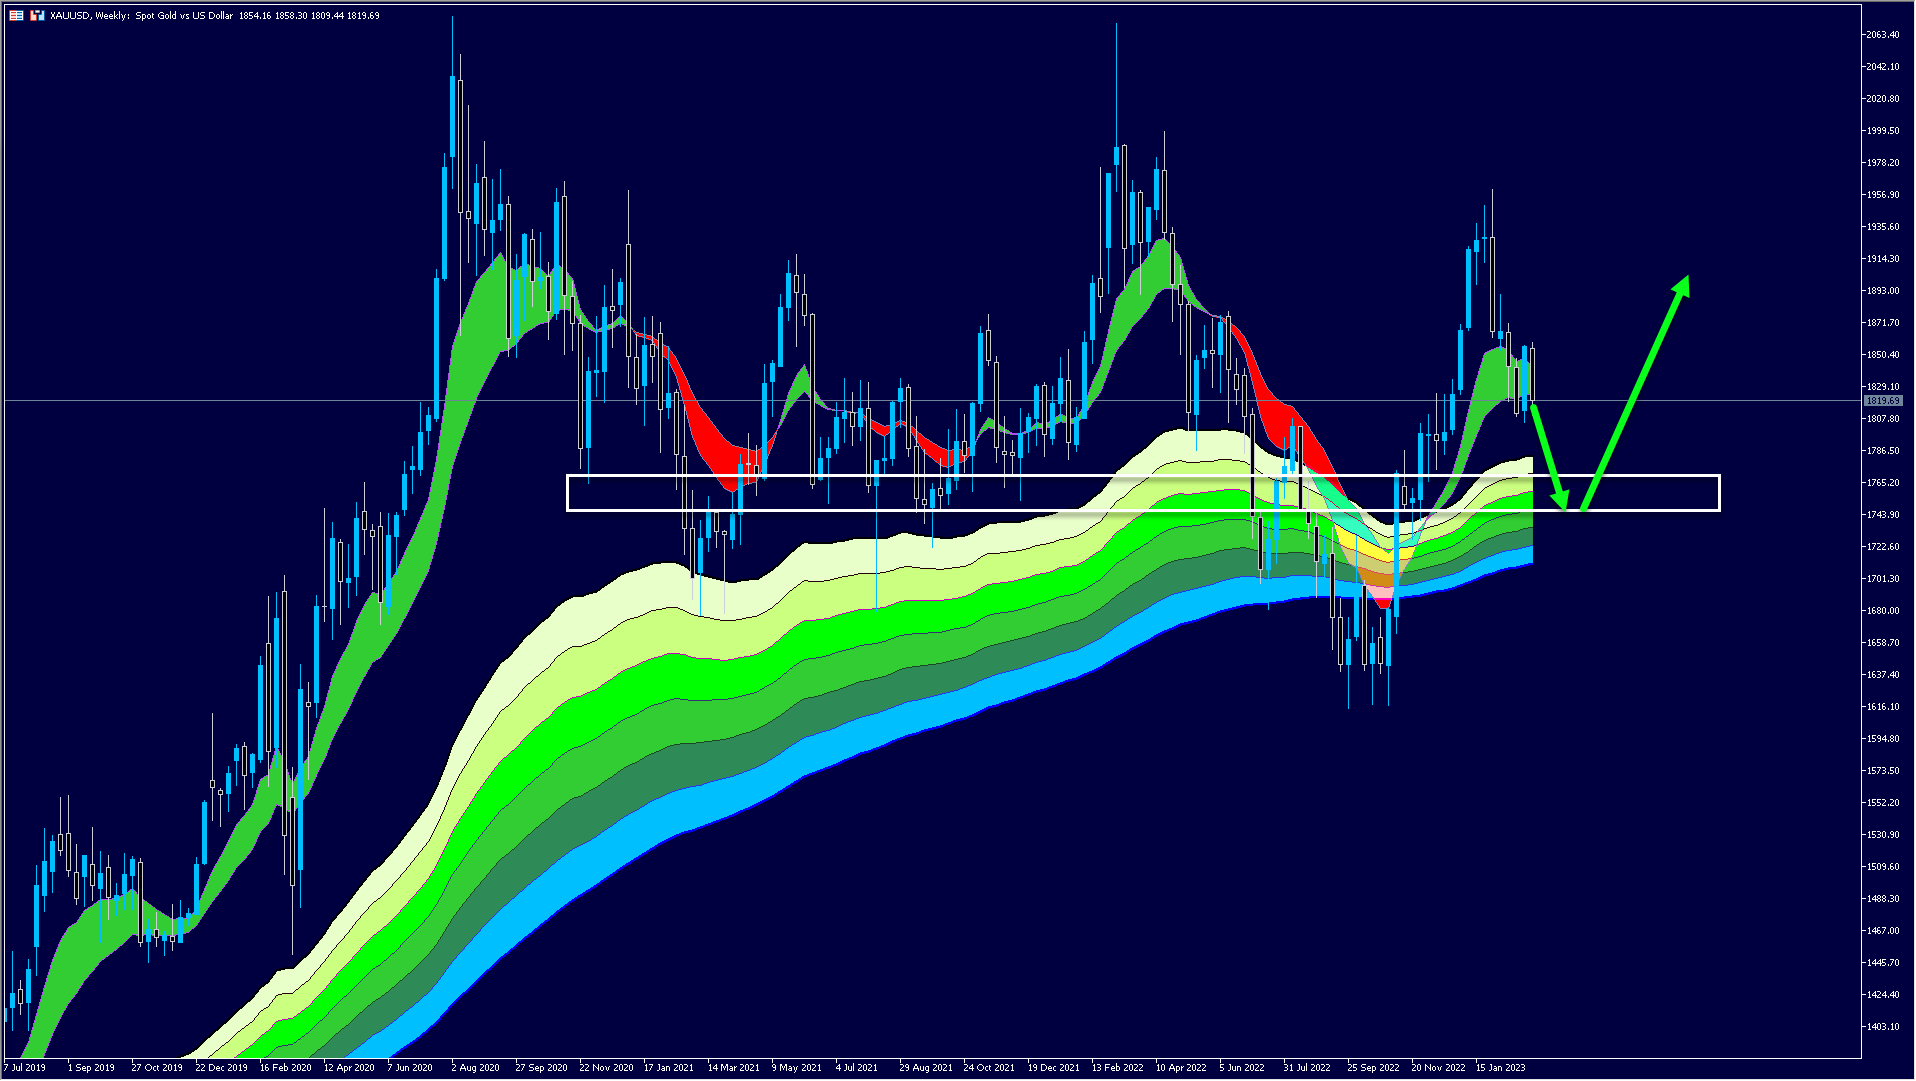Click the 22 Dec 2019 date label
Image resolution: width=1916 pixels, height=1081 pixels.
point(221,1068)
